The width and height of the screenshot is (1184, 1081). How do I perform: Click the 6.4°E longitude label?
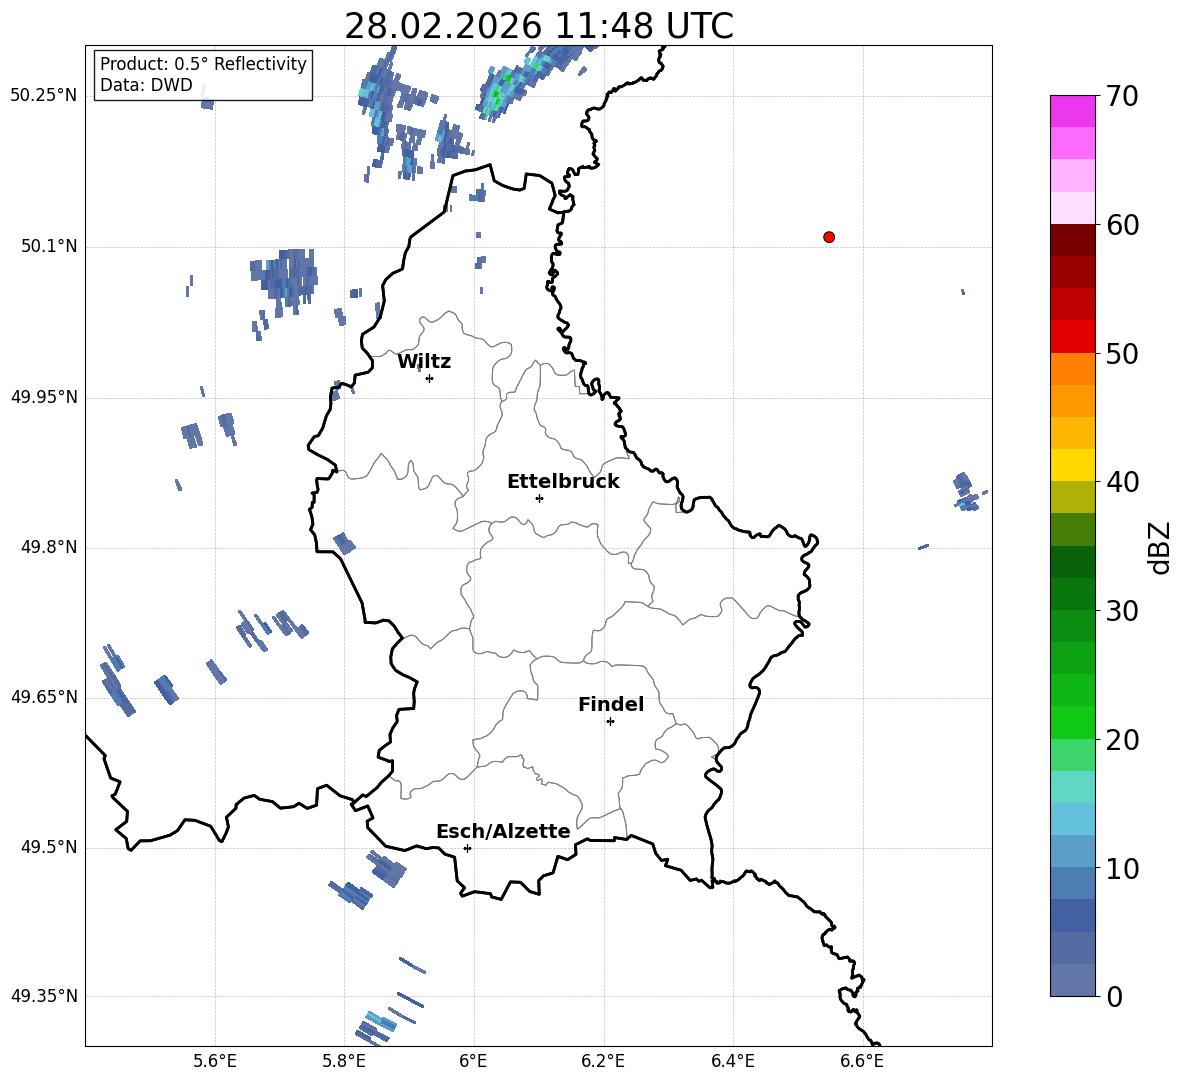[733, 1061]
